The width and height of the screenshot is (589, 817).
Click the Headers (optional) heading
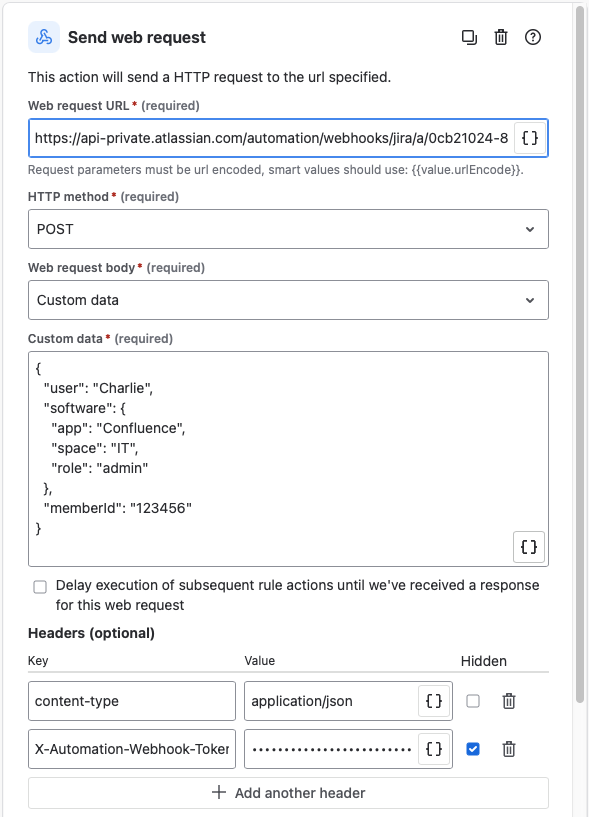[91, 633]
